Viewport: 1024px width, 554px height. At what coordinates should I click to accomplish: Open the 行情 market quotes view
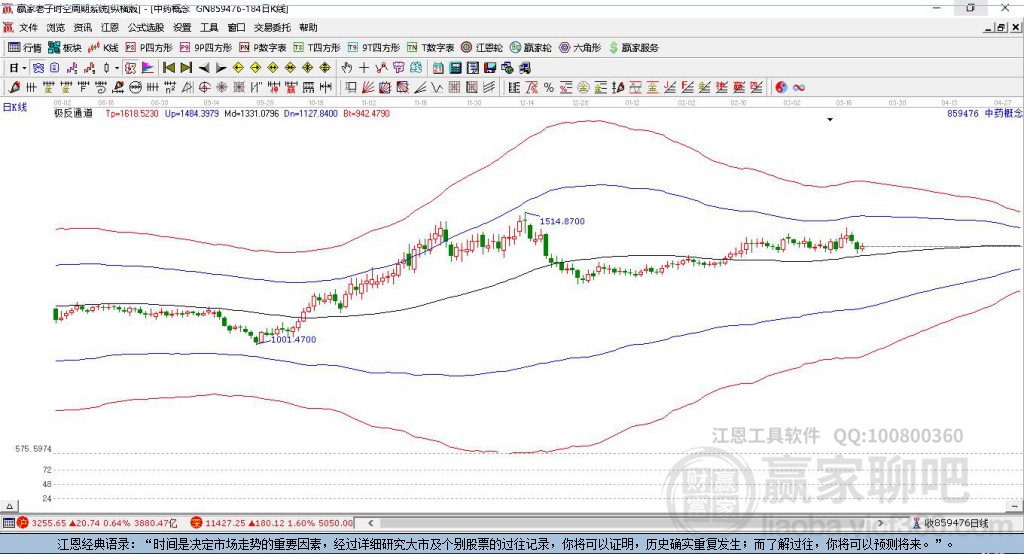(x=24, y=48)
